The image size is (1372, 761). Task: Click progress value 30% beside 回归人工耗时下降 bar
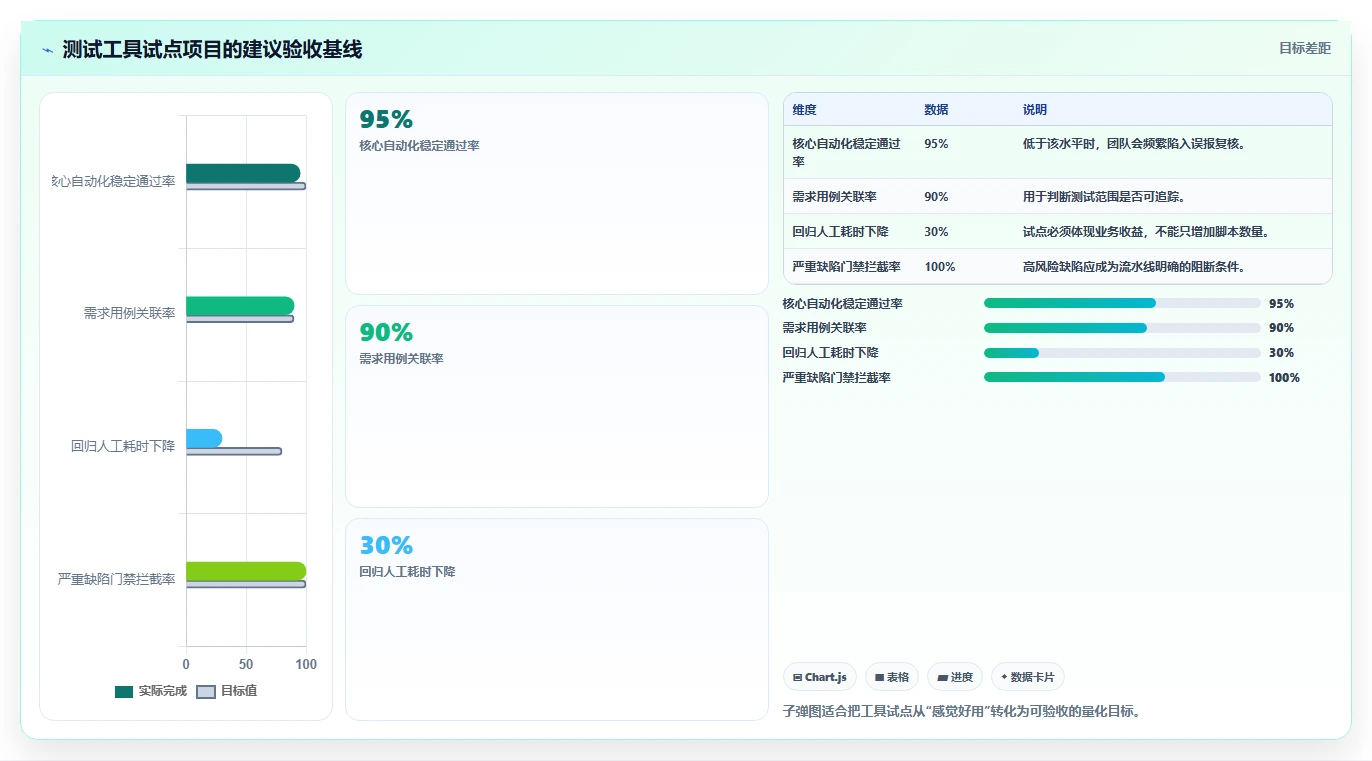(1281, 353)
